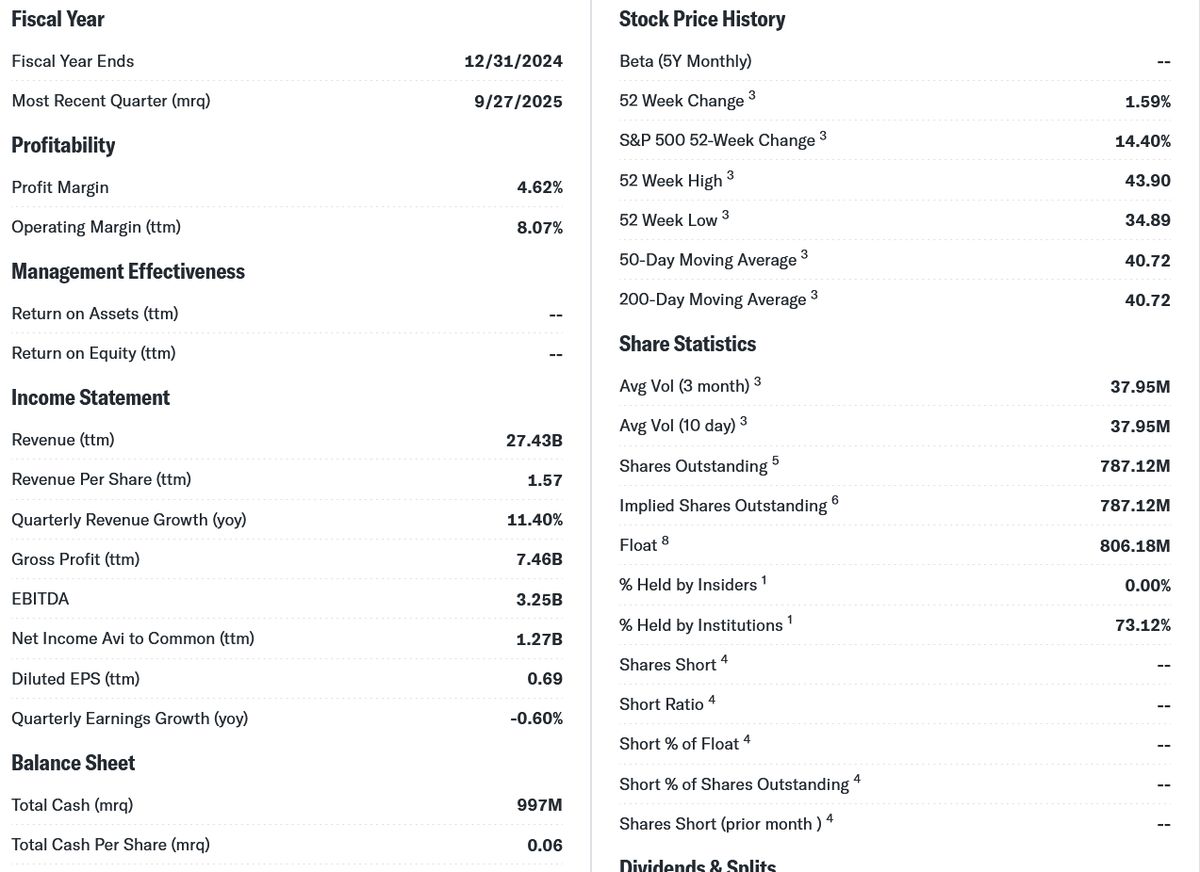The image size is (1200, 872).
Task: Click the 9/27/2025 most recent quarter date
Action: click(x=518, y=101)
